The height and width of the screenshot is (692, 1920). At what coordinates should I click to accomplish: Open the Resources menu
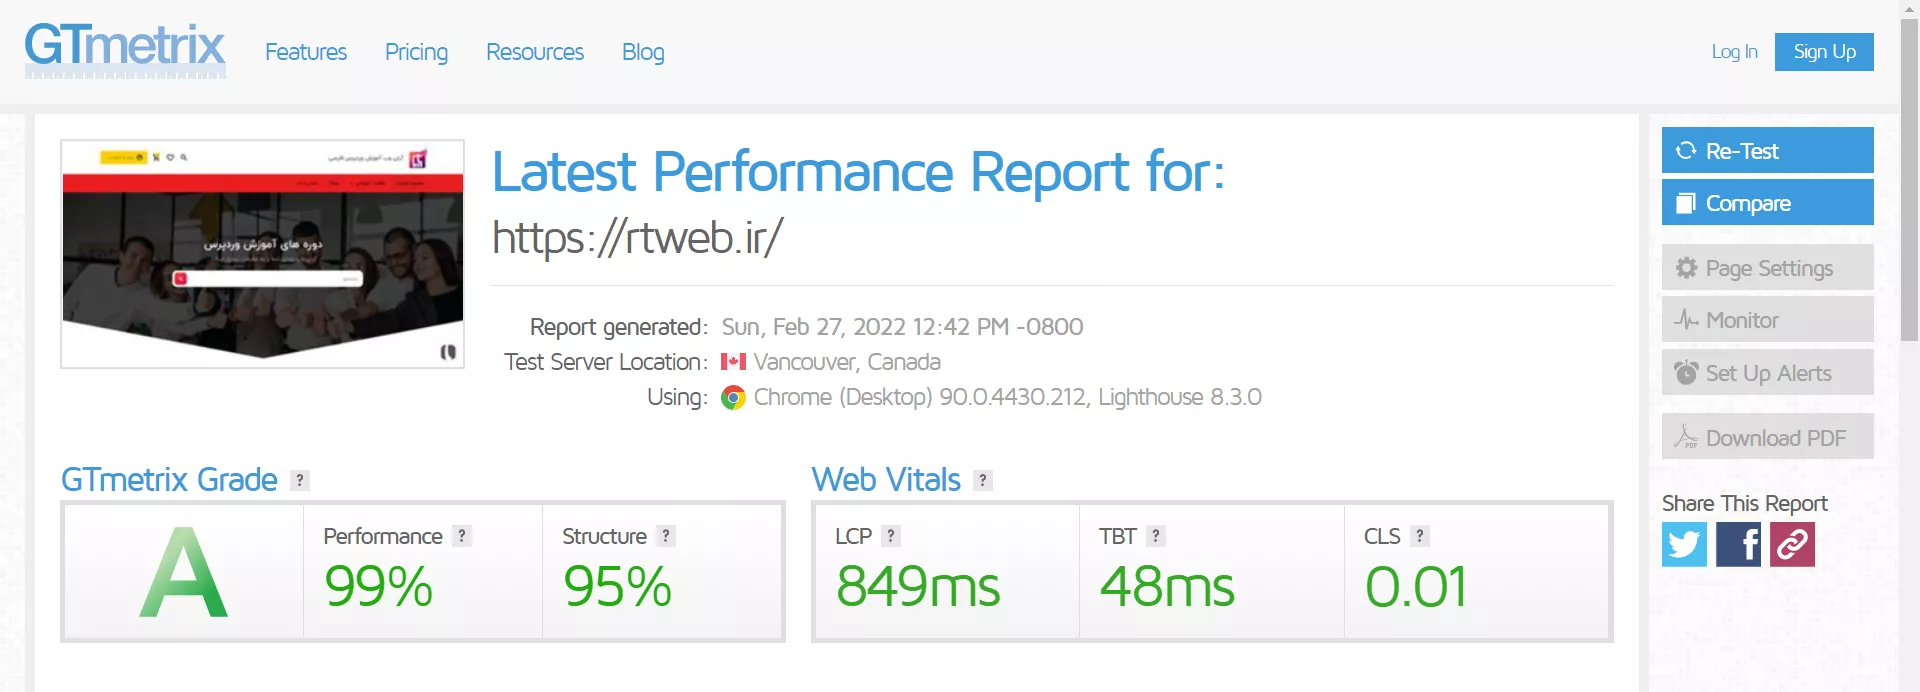[535, 52]
